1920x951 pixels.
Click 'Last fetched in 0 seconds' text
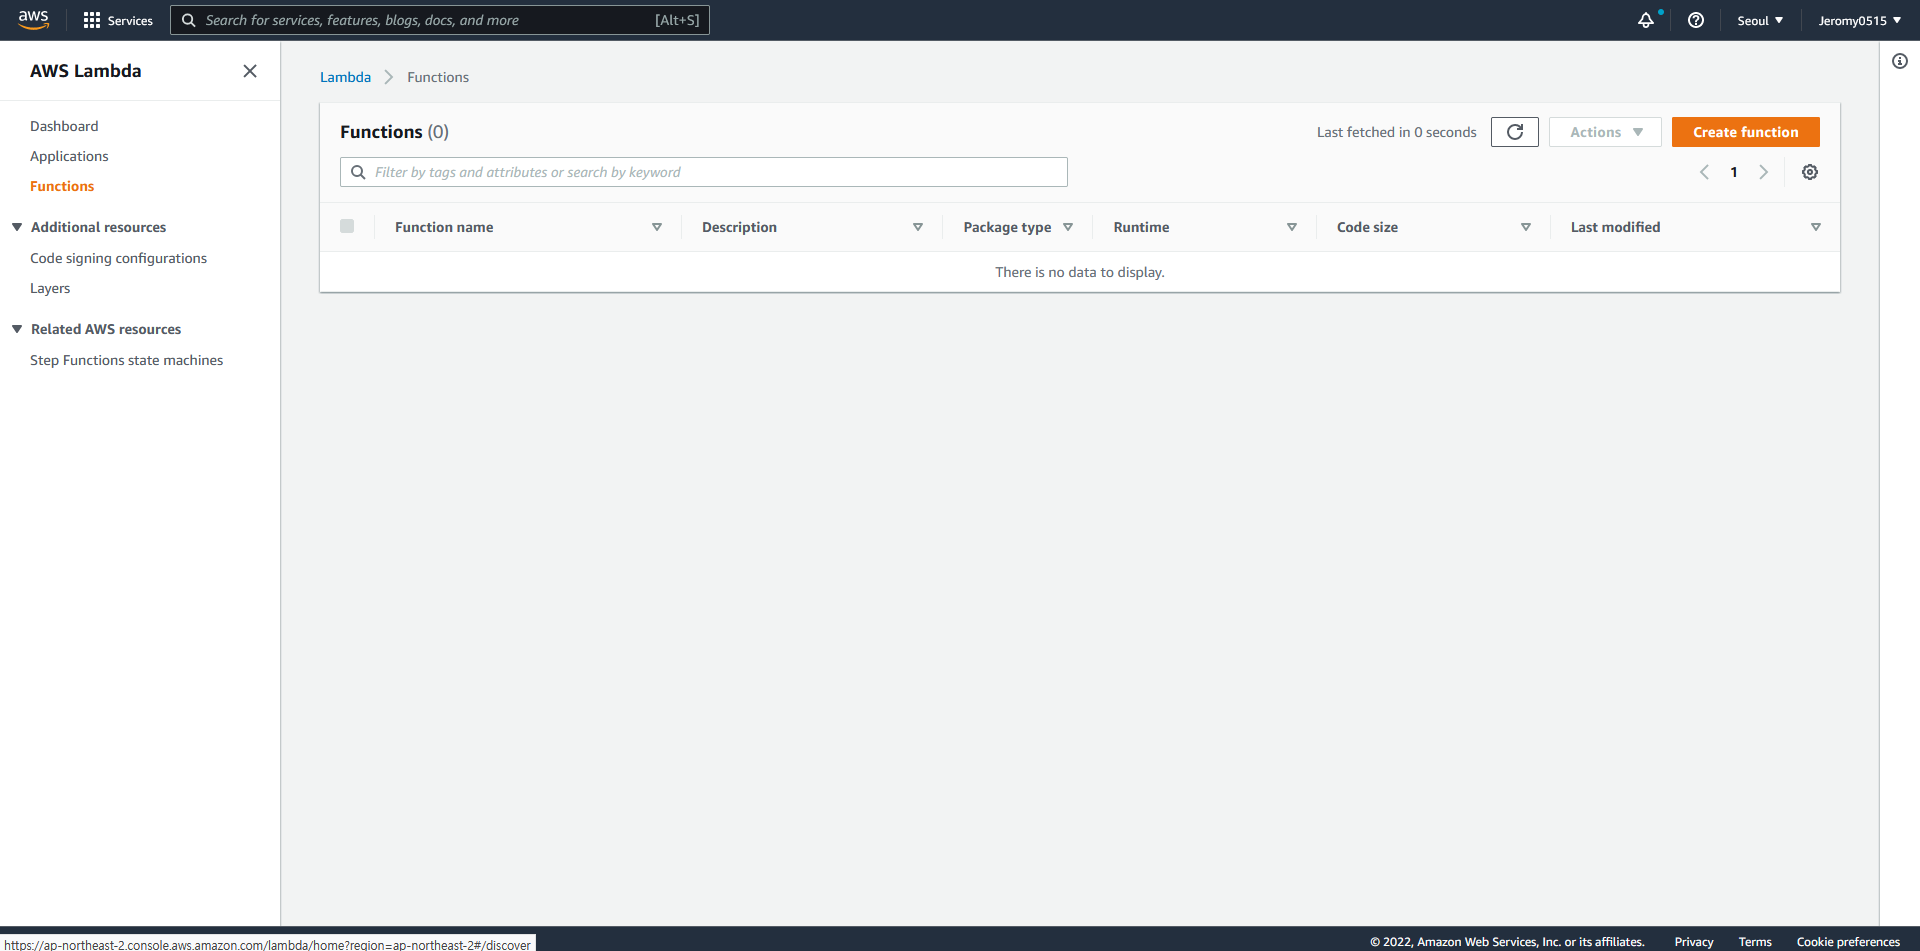[x=1396, y=132]
